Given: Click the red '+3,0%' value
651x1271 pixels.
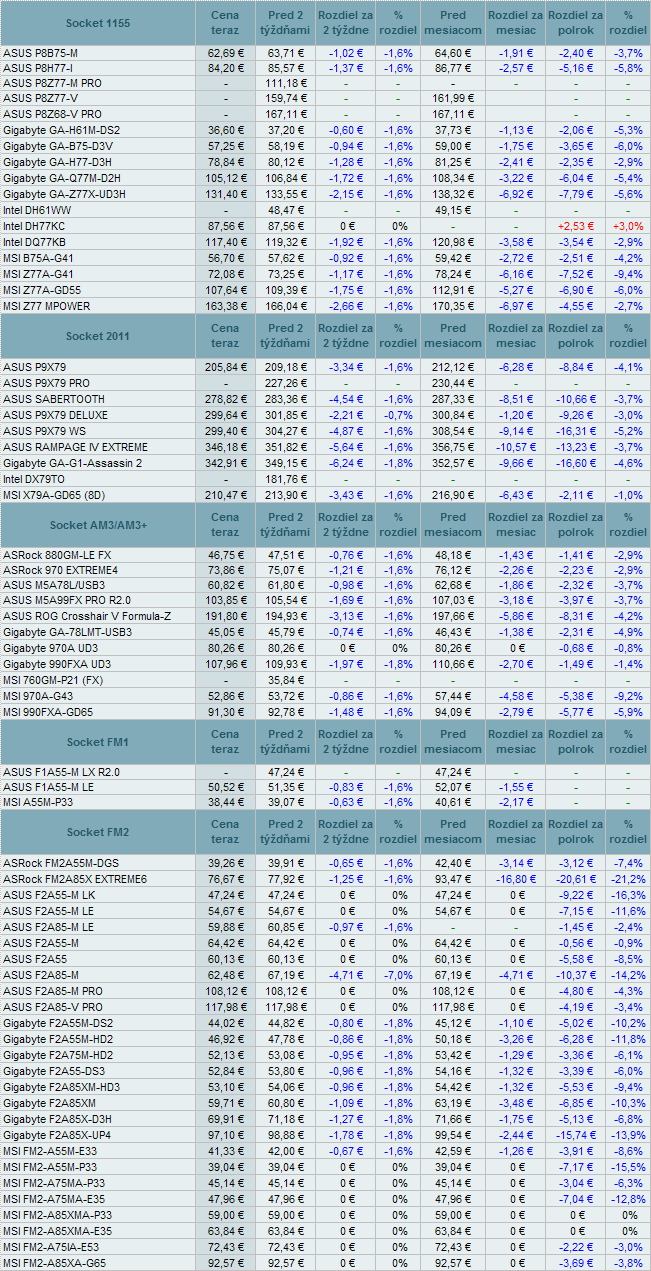Looking at the screenshot, I should point(628,226).
